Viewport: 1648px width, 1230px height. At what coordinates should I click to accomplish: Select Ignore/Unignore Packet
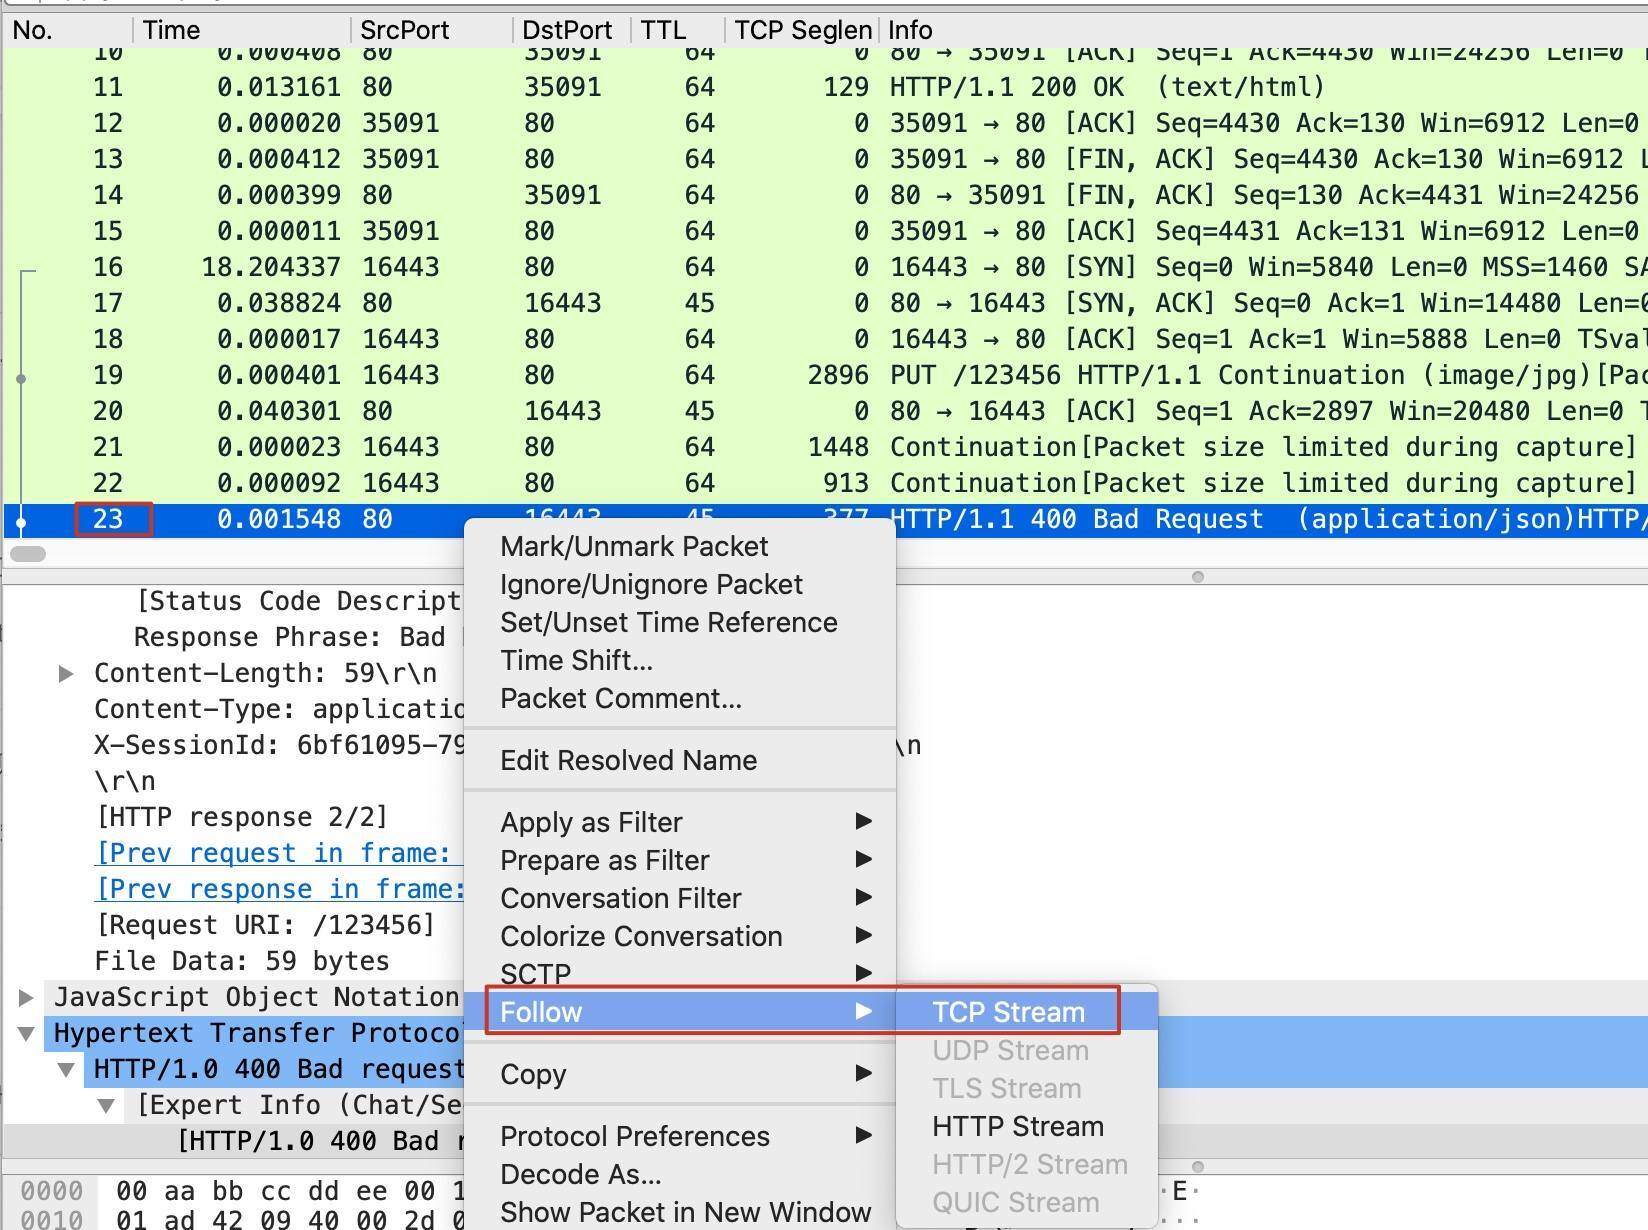tap(651, 584)
